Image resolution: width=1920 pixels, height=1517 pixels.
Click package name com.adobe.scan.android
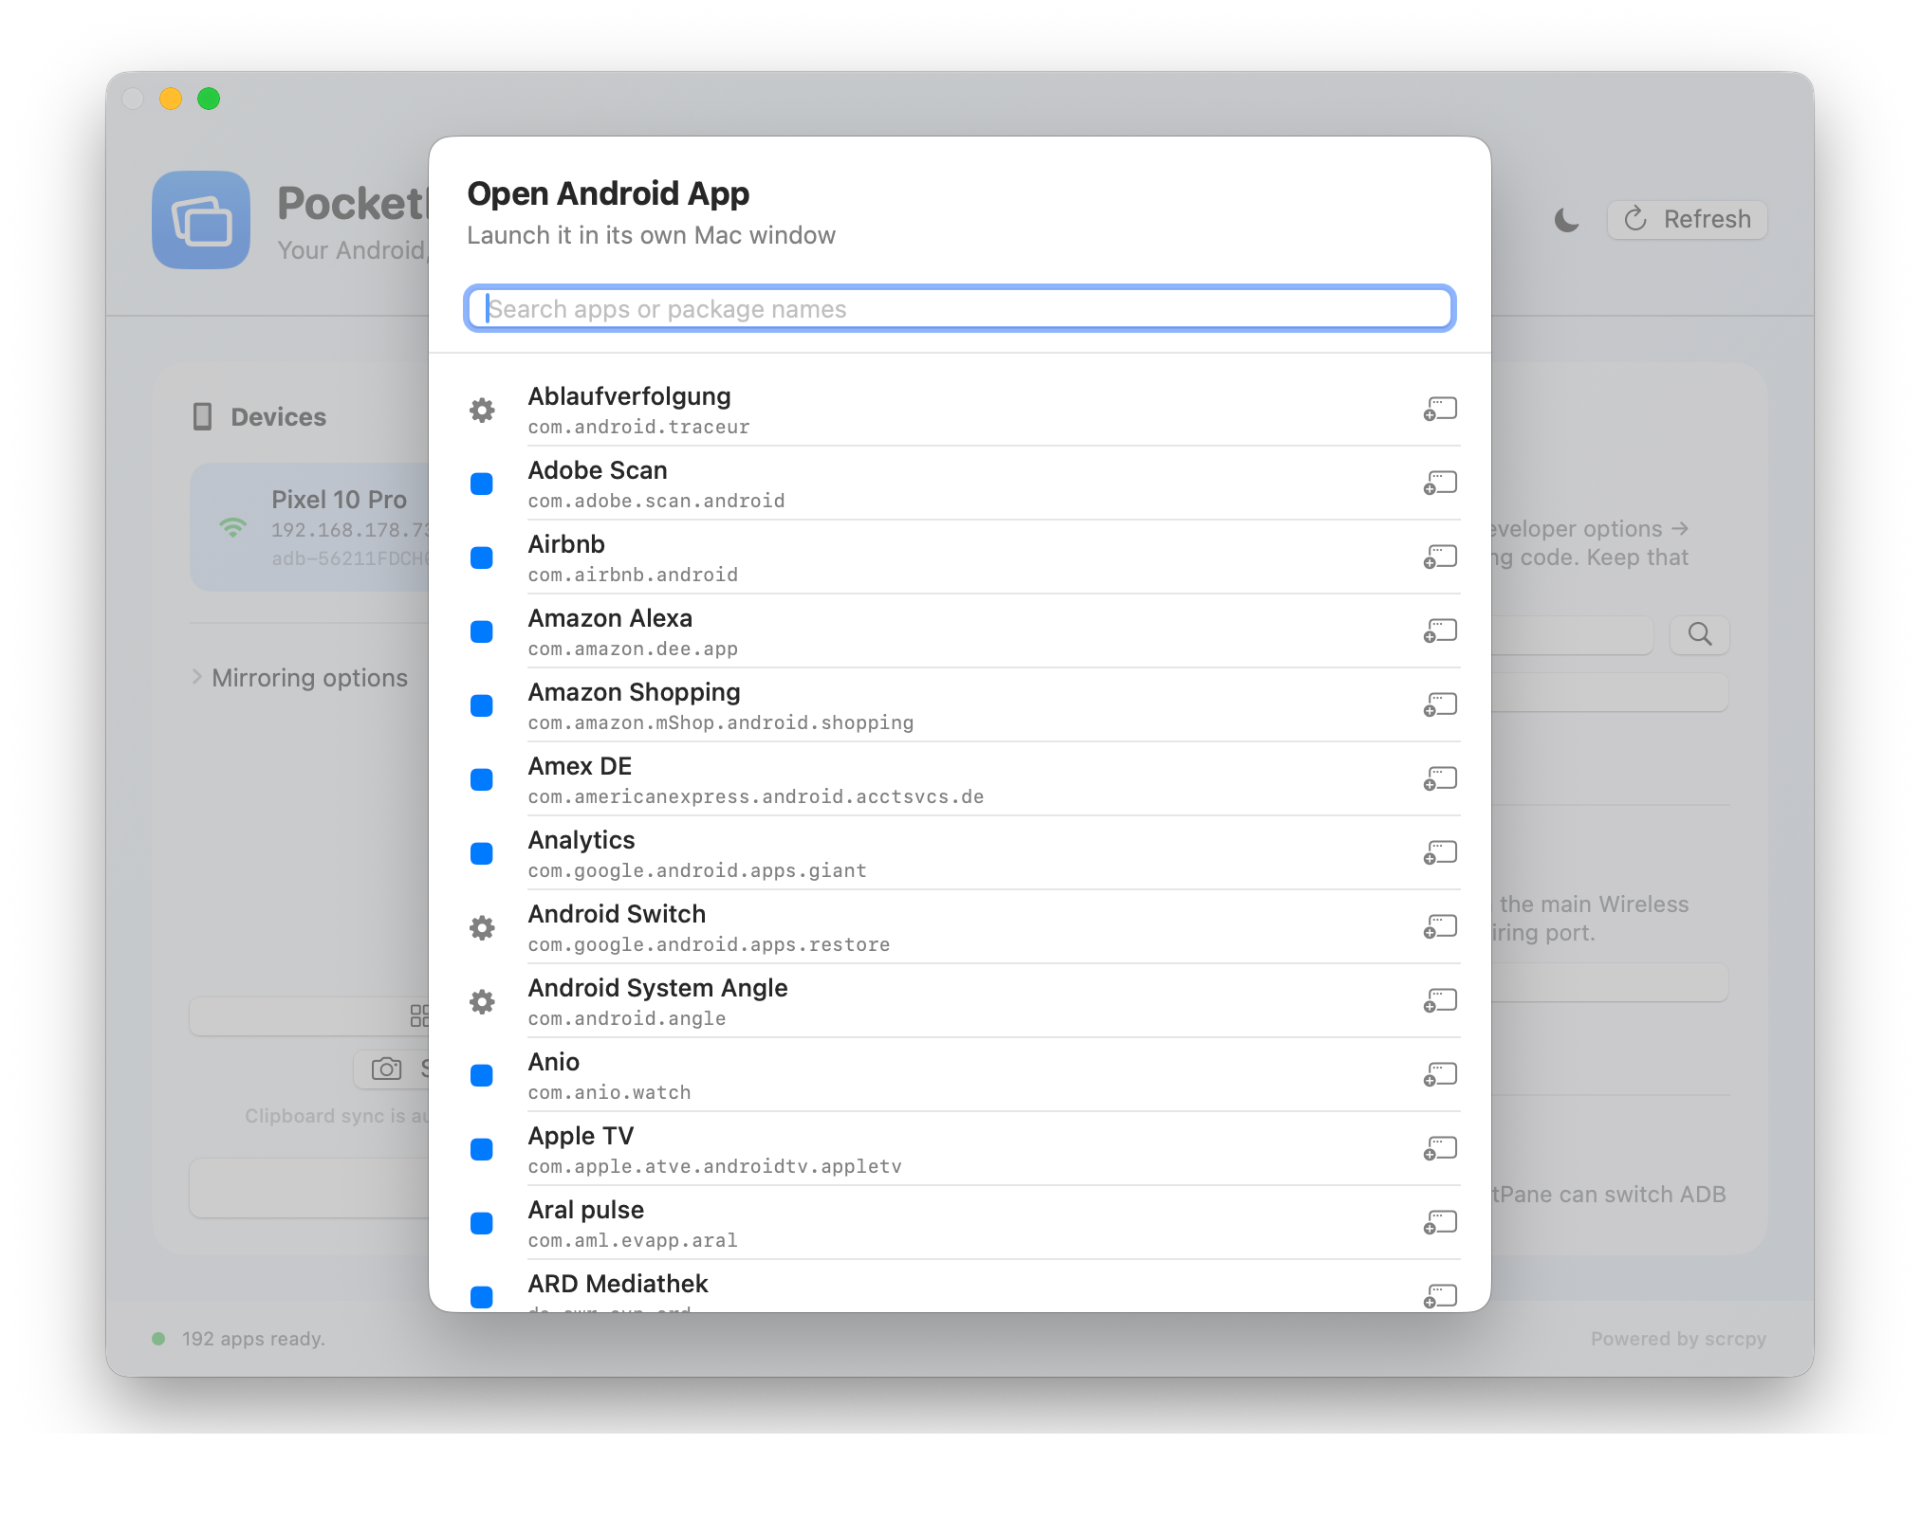tap(656, 501)
